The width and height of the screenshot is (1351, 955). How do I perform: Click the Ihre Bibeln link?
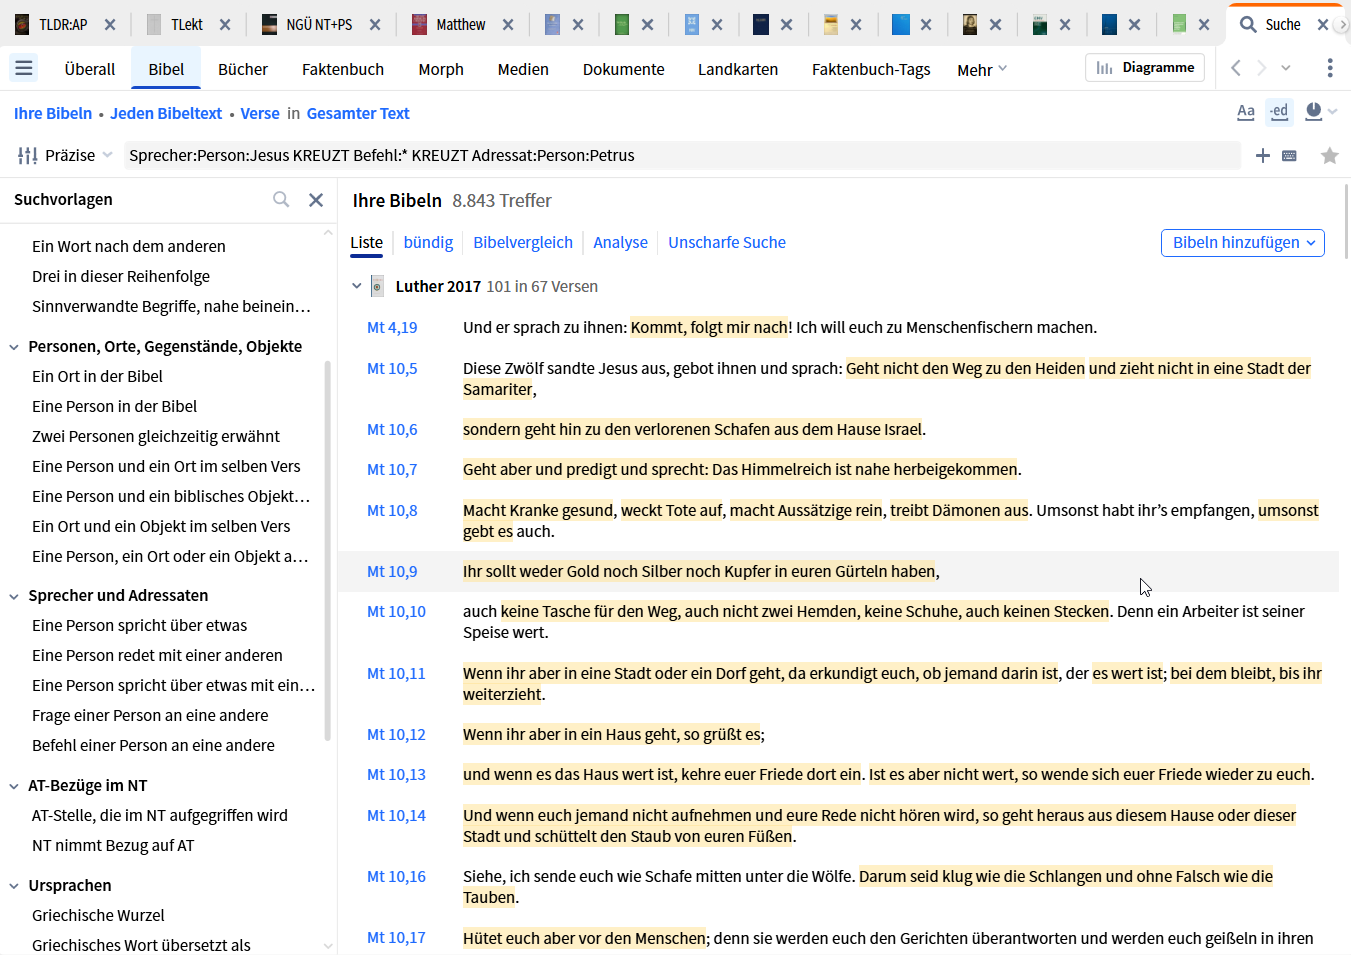point(53,113)
